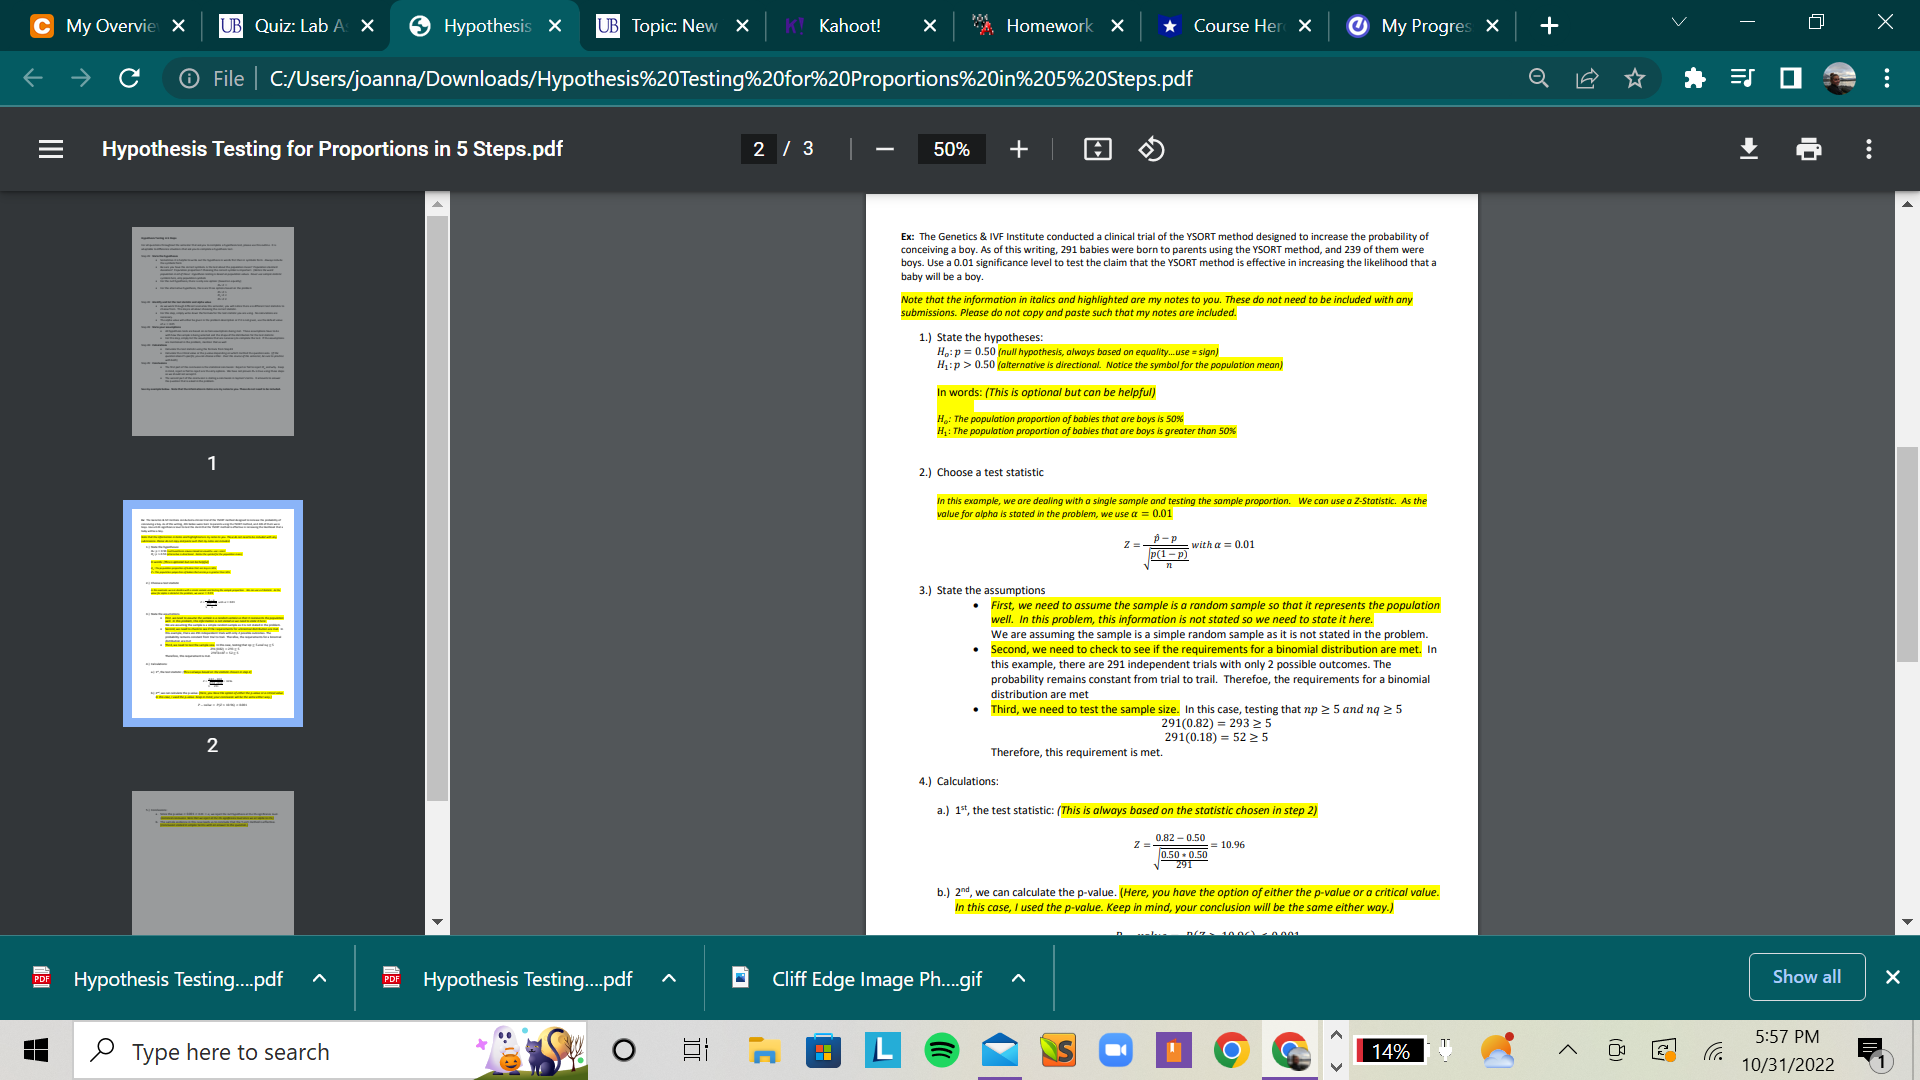Bookmark this page with the star icon
The width and height of the screenshot is (1920, 1080).
[1635, 78]
